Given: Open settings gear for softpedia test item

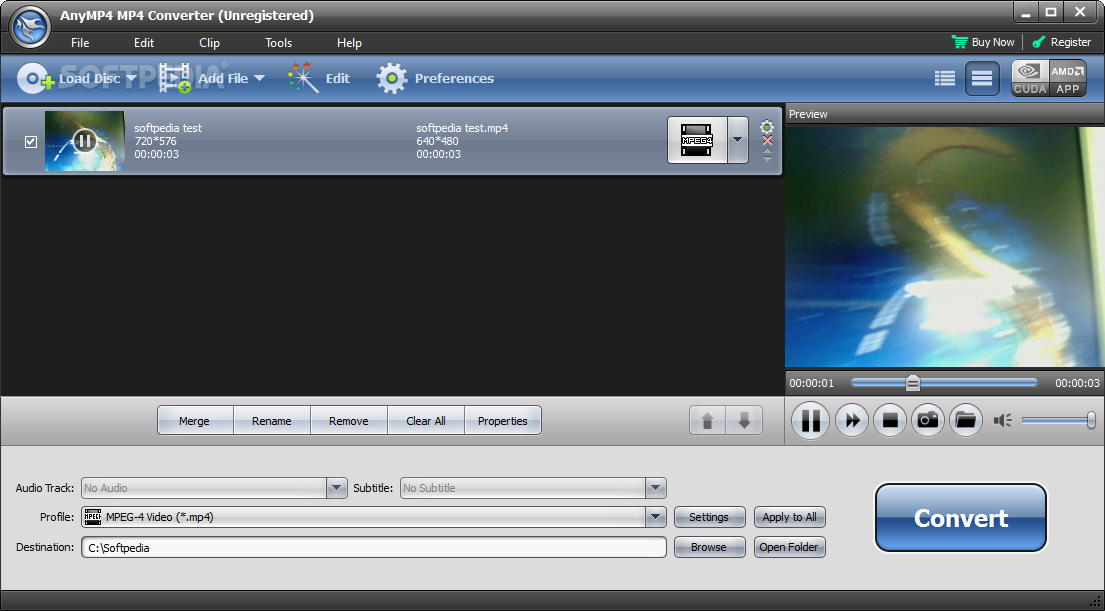Looking at the screenshot, I should (767, 127).
